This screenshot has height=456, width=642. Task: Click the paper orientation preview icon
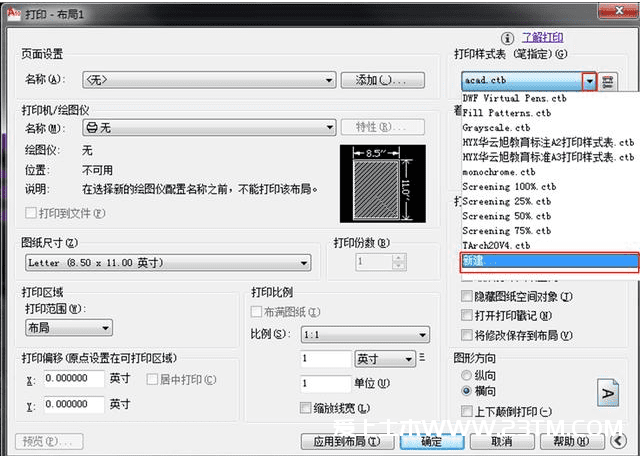(608, 393)
